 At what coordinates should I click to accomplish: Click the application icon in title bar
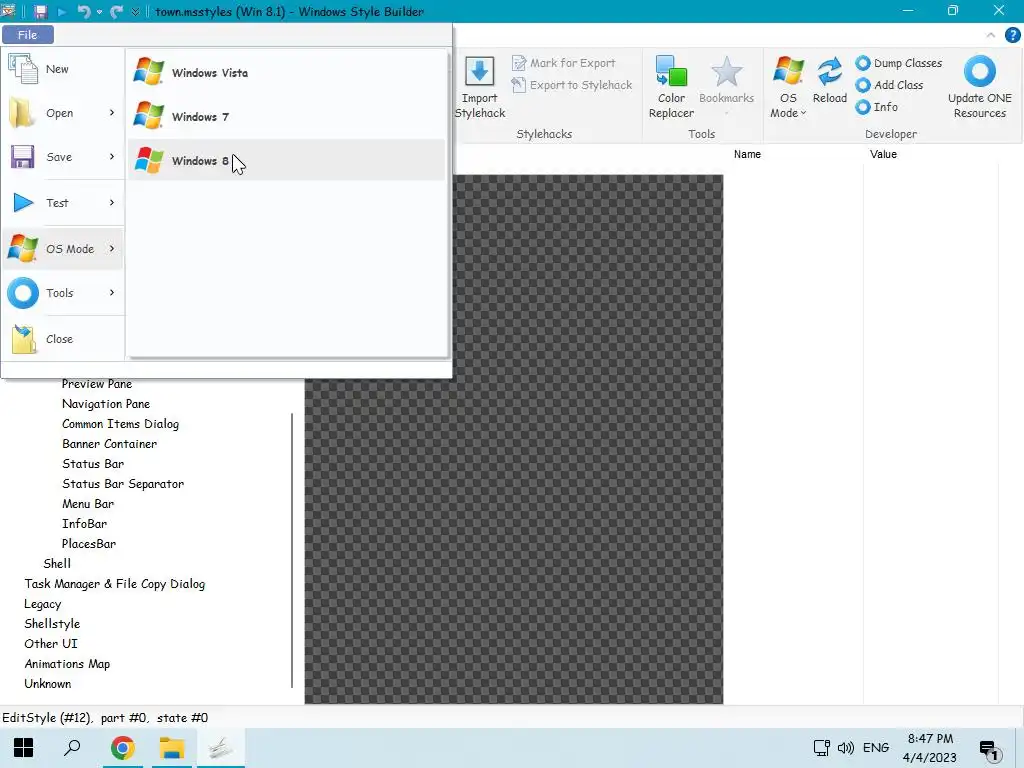[8, 10]
